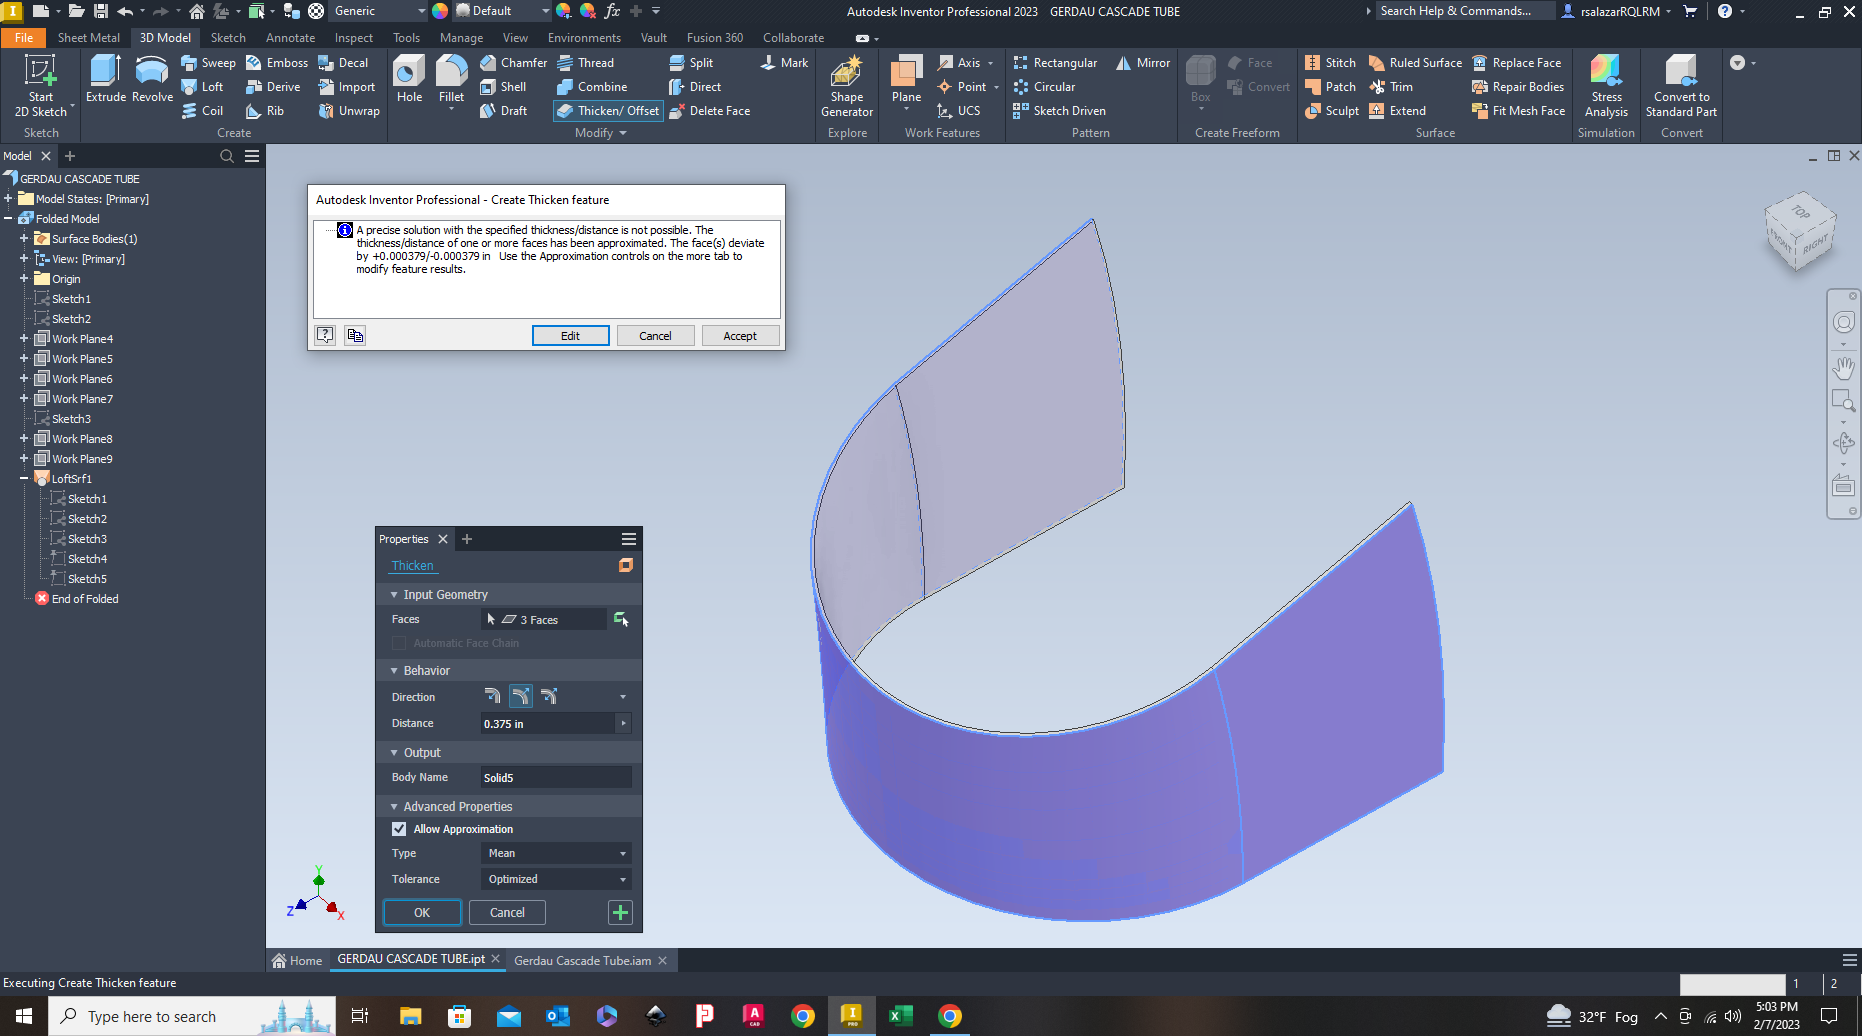Select the Revolve tool
The width and height of the screenshot is (1862, 1036).
click(152, 79)
